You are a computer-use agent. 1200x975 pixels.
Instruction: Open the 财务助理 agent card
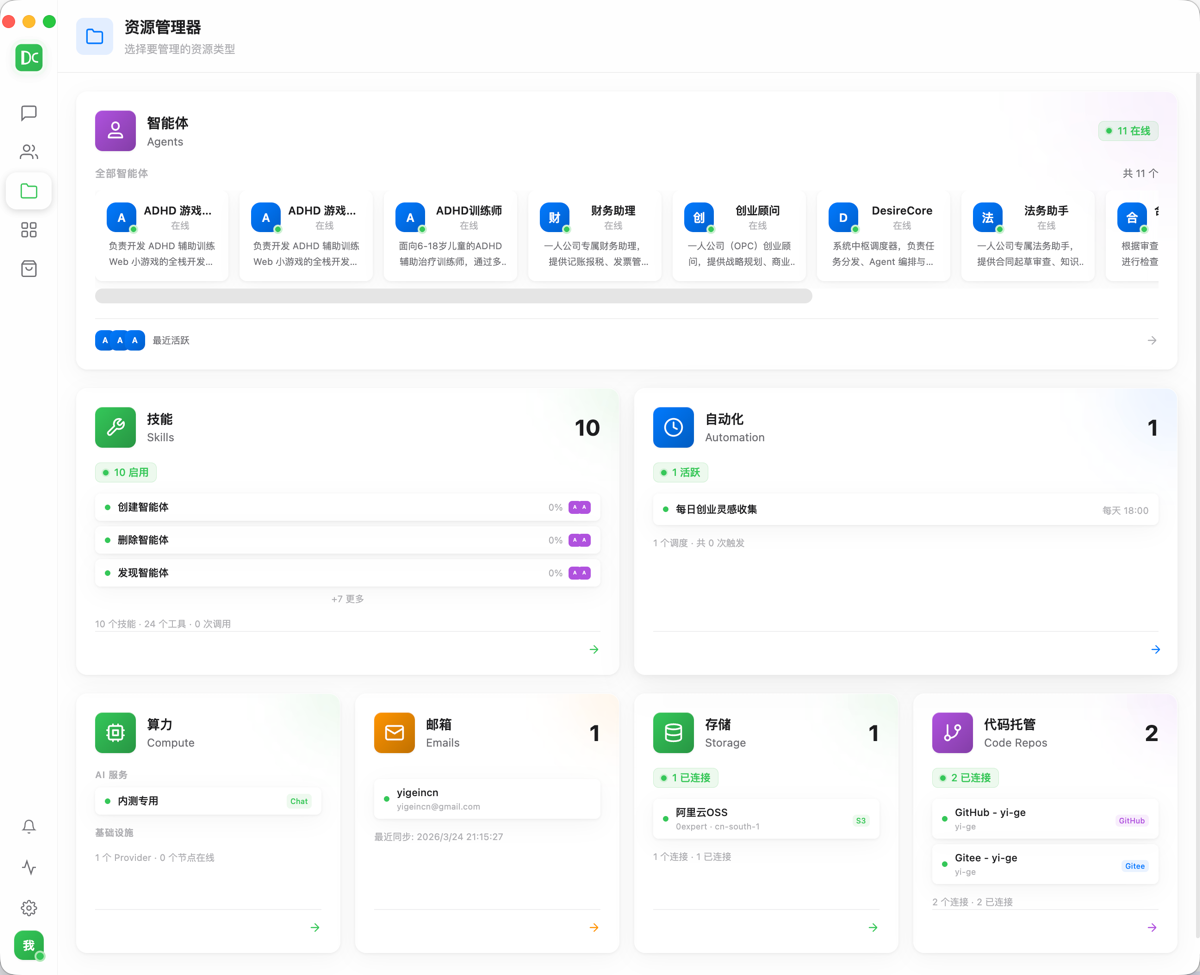click(594, 235)
